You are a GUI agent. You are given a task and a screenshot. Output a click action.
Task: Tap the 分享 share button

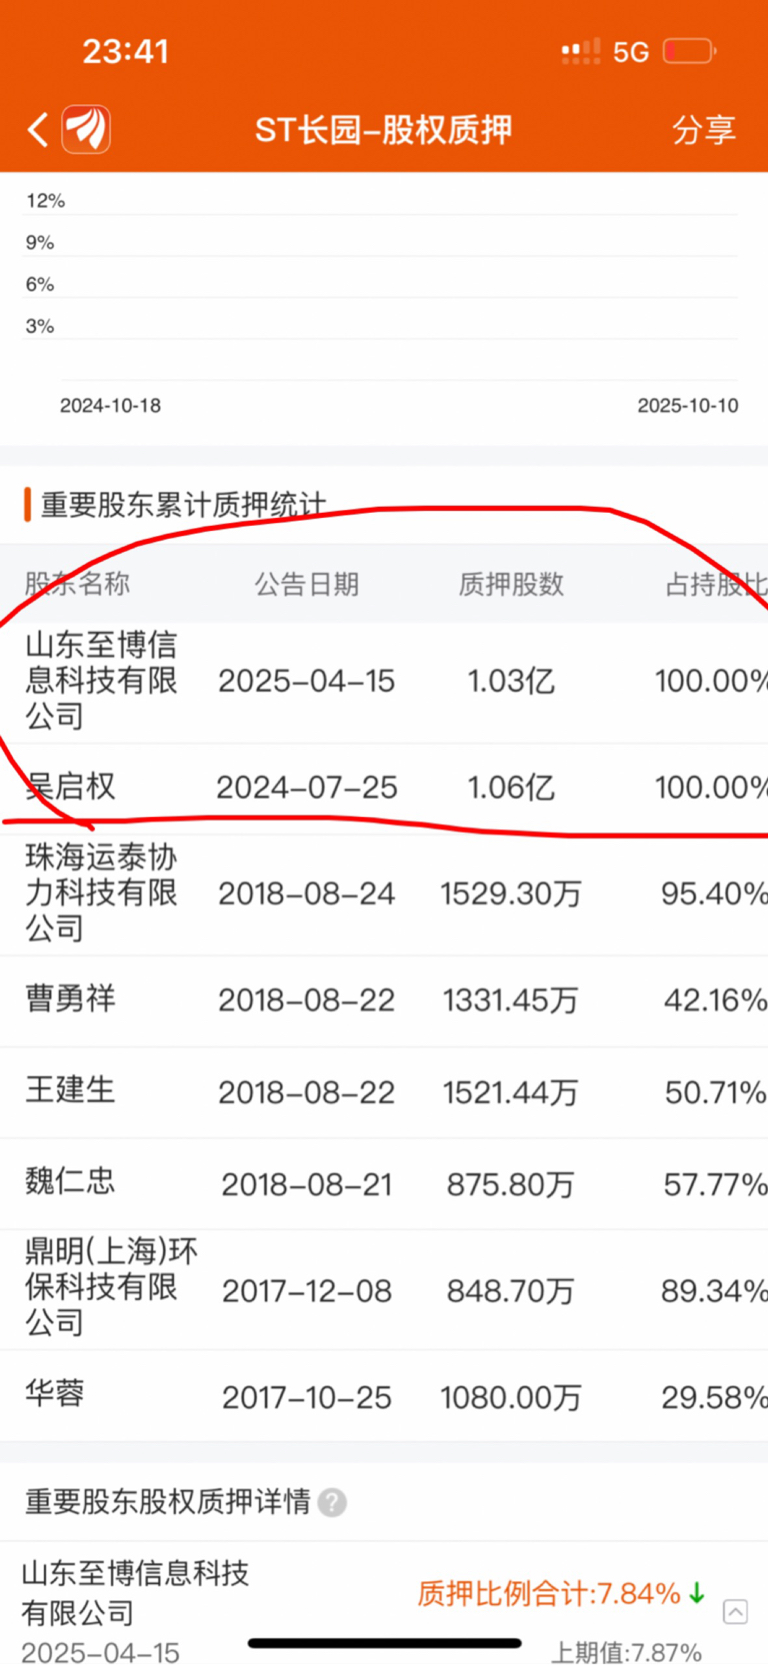pos(704,130)
